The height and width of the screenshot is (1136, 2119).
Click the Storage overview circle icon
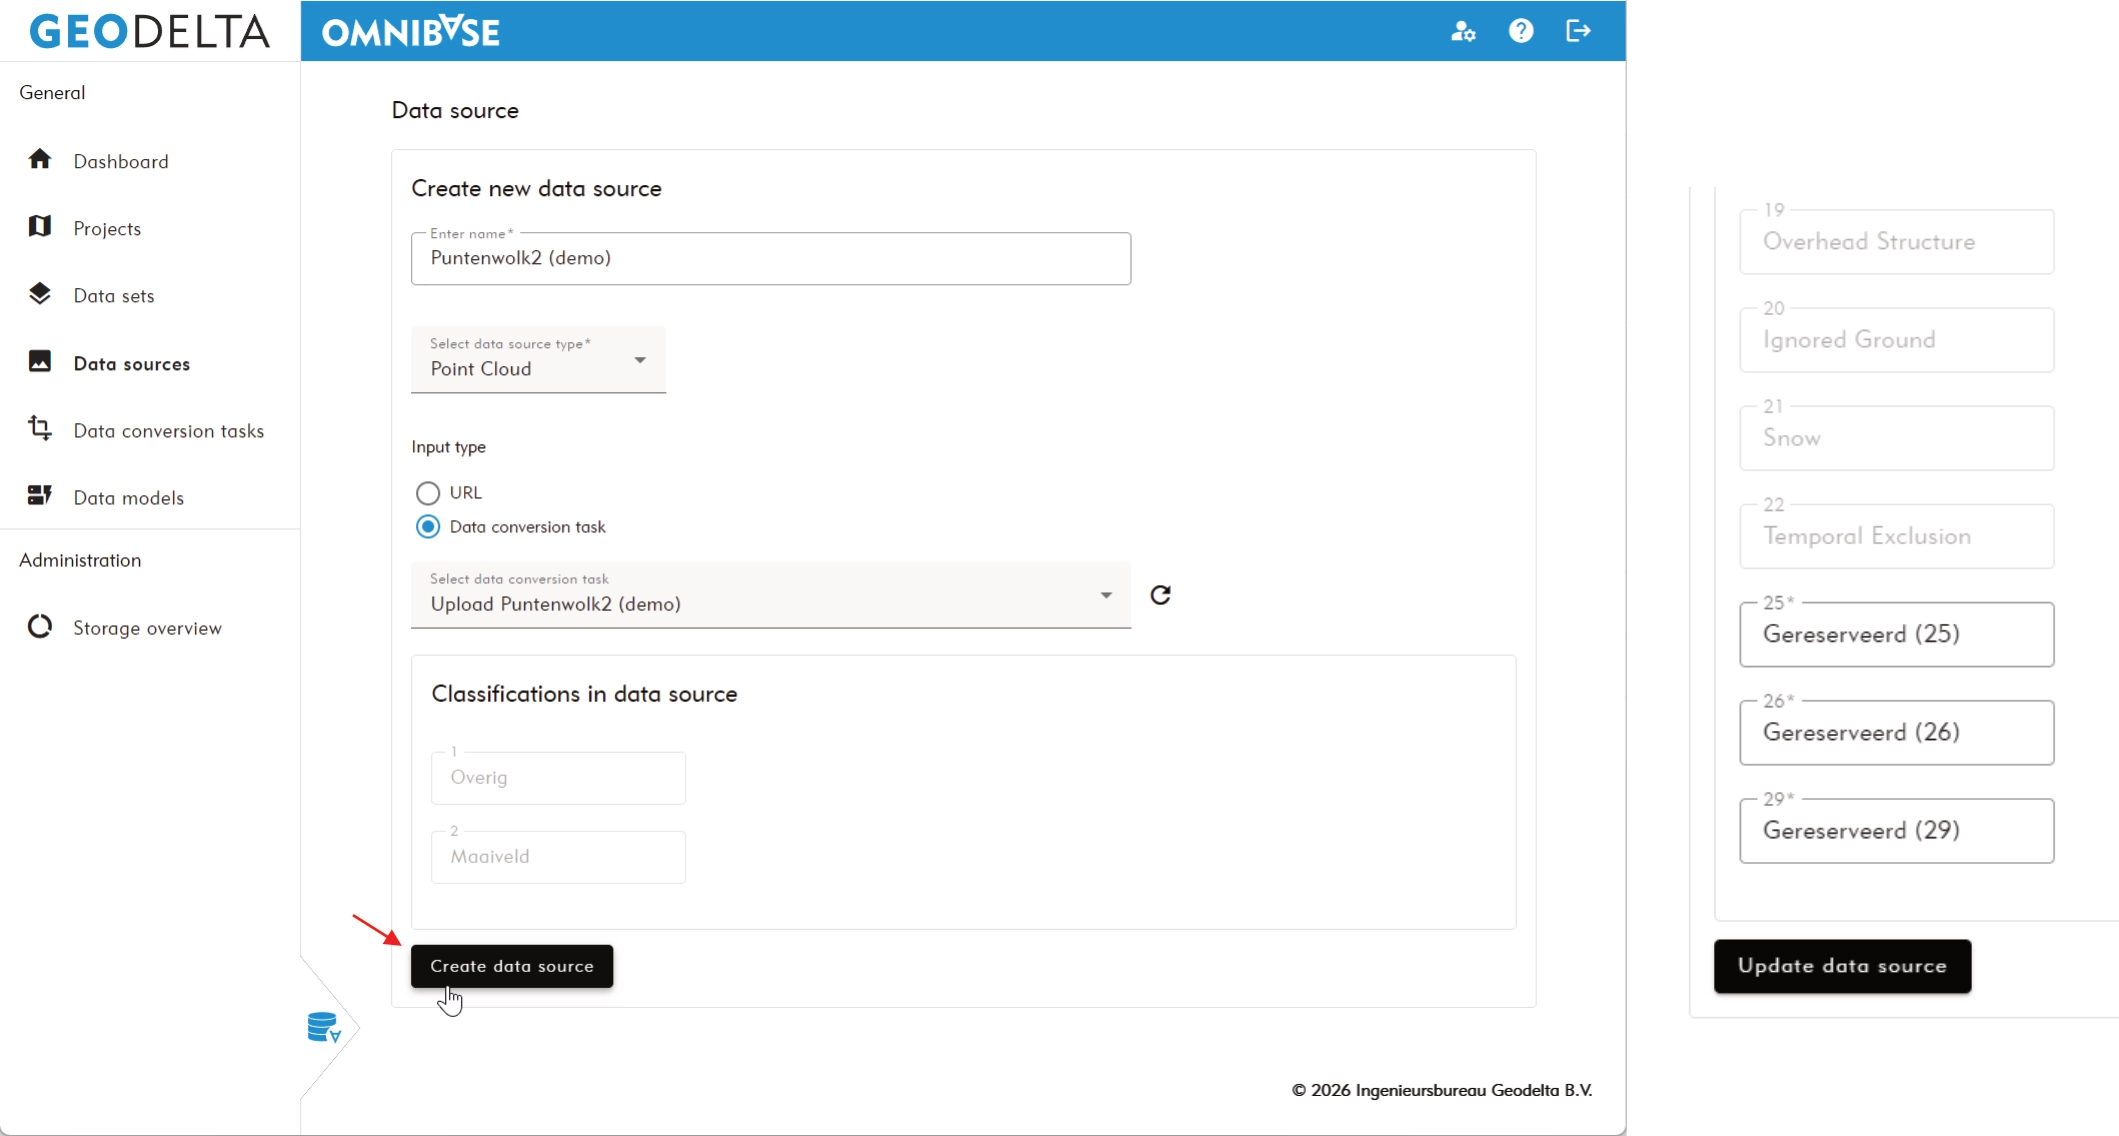(40, 627)
